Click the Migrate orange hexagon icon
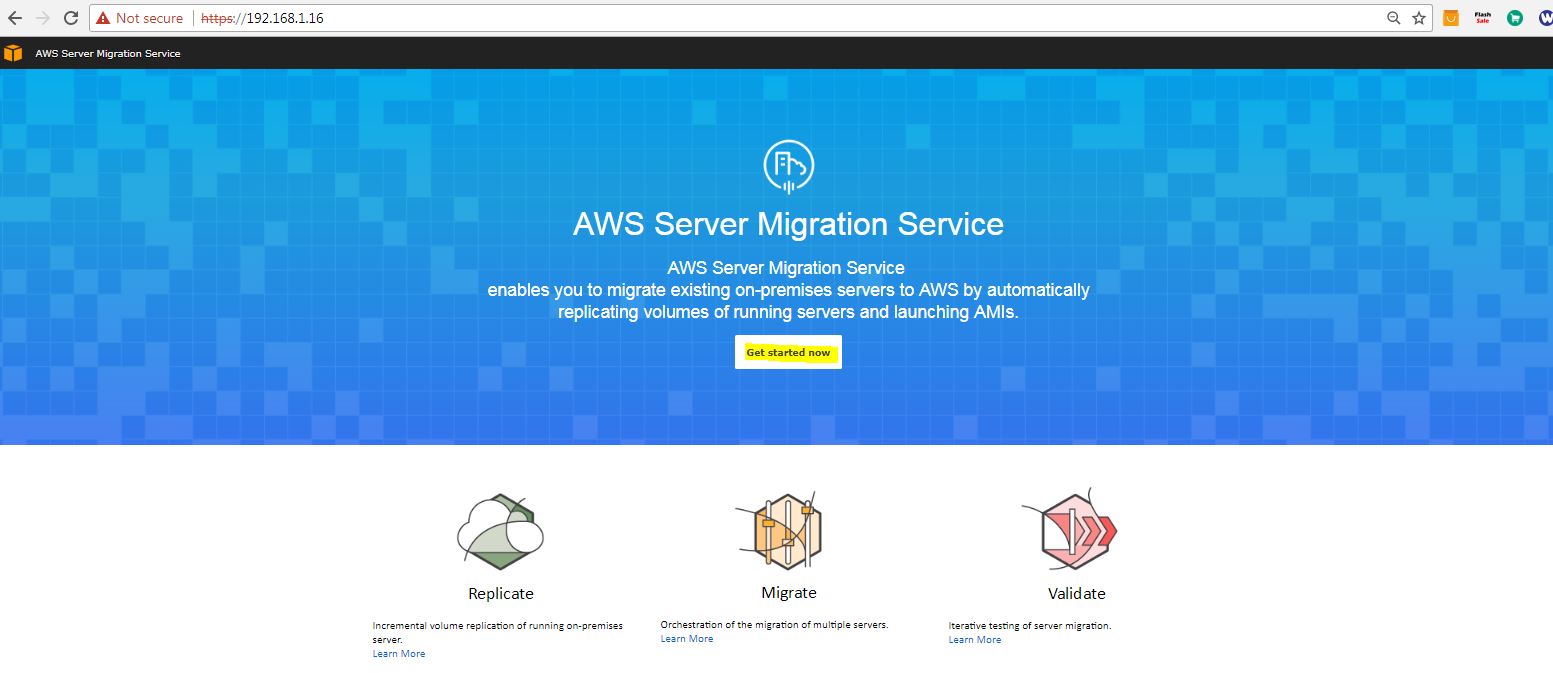Viewport: 1553px width, 673px height. pyautogui.click(x=788, y=531)
